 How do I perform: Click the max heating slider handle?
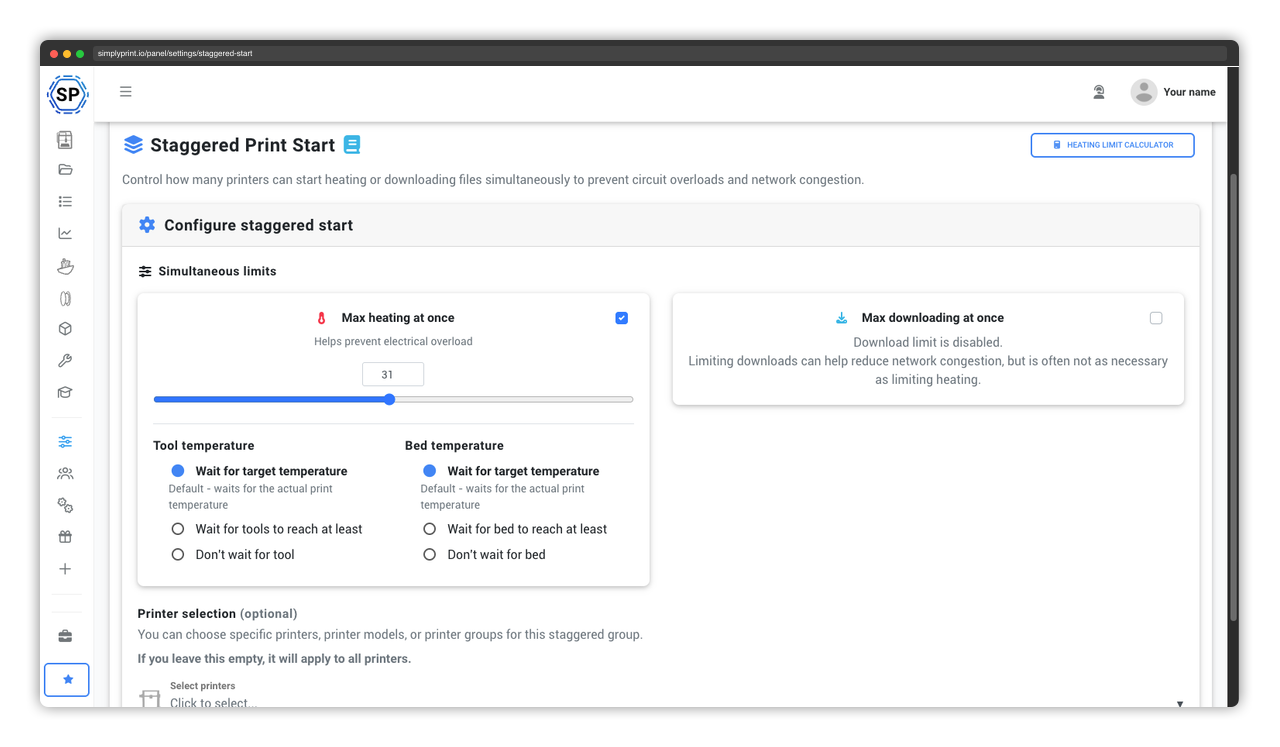tap(390, 399)
